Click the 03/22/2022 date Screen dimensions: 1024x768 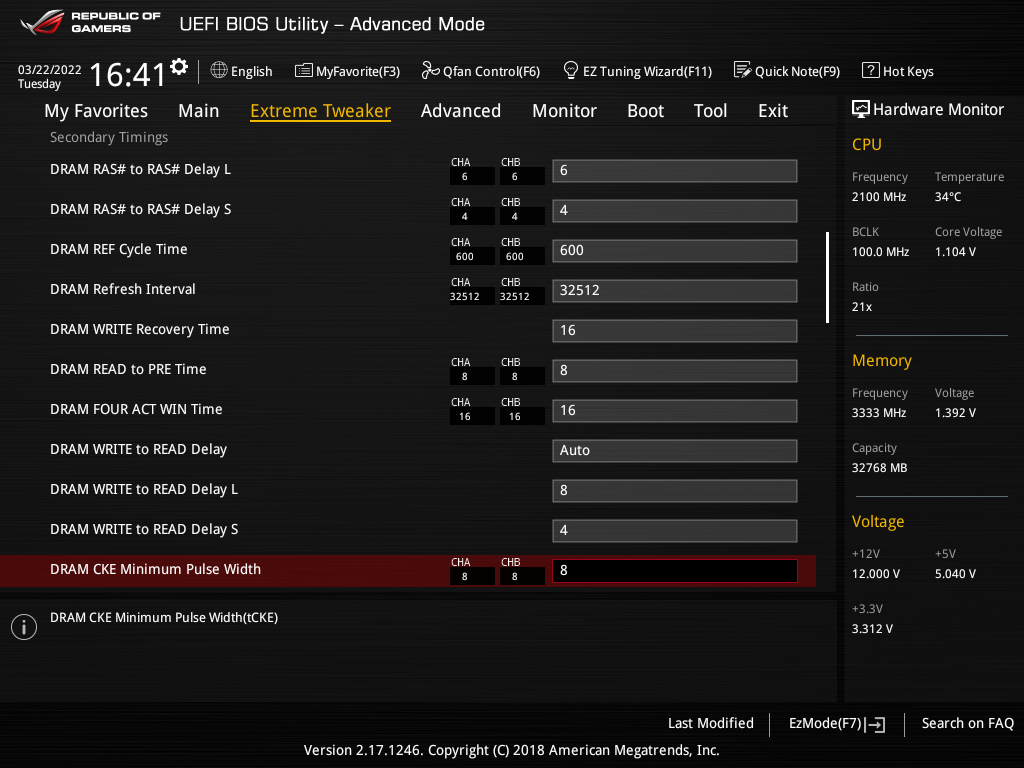coord(50,69)
